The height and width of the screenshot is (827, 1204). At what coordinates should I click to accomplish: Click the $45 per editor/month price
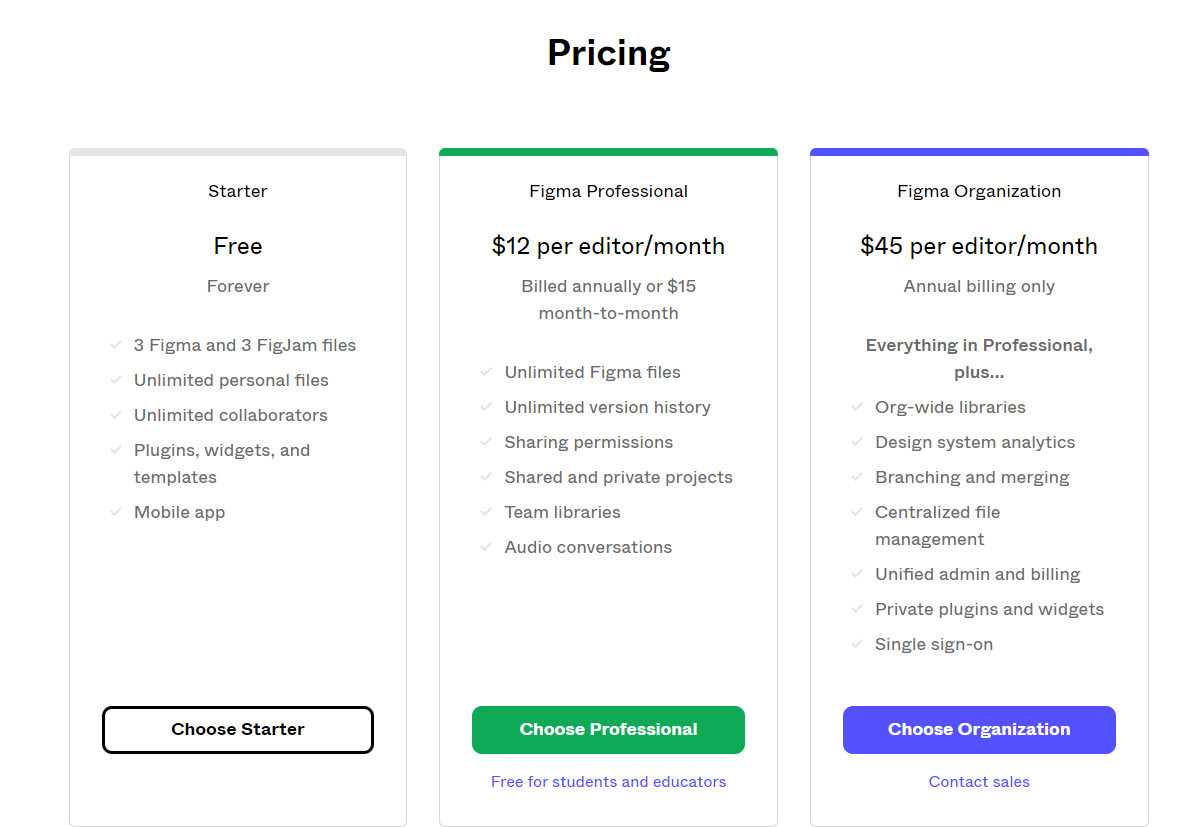979,246
